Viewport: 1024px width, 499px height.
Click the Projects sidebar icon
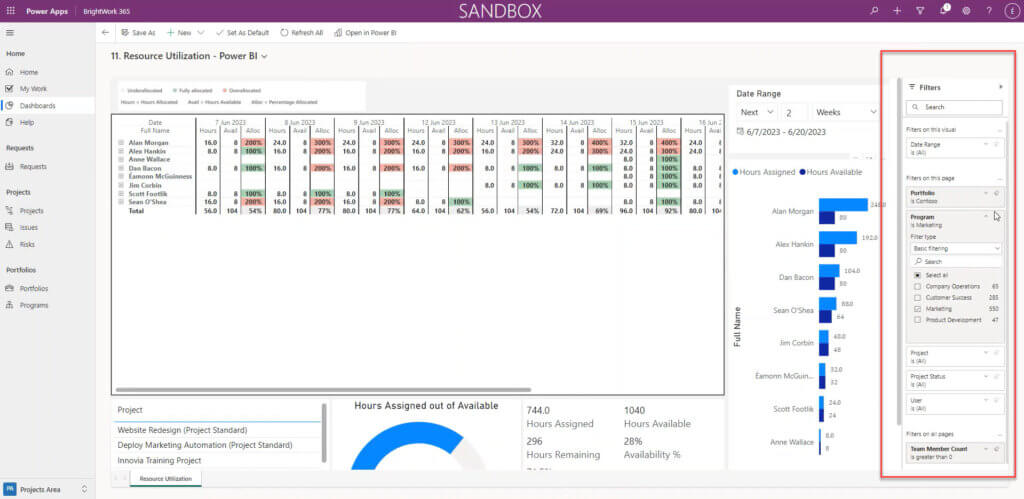click(x=9, y=211)
